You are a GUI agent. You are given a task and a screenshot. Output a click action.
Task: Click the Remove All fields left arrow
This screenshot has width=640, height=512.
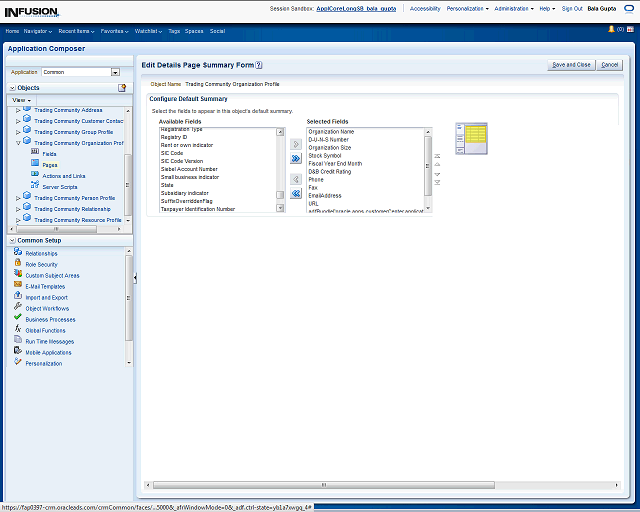(x=296, y=194)
